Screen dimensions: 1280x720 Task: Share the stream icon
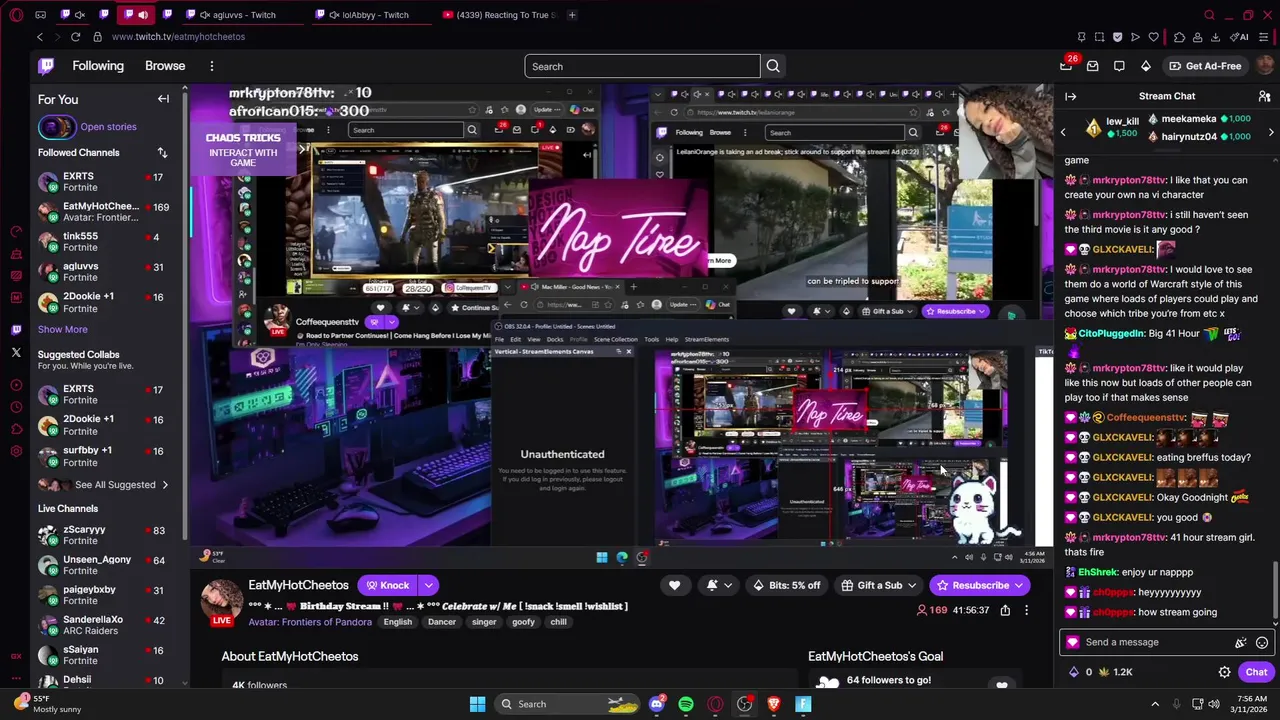[x=1005, y=610]
